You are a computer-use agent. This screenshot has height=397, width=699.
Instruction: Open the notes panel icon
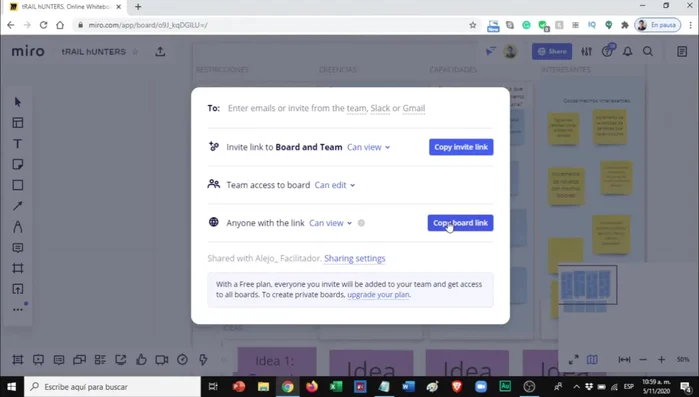click(682, 52)
